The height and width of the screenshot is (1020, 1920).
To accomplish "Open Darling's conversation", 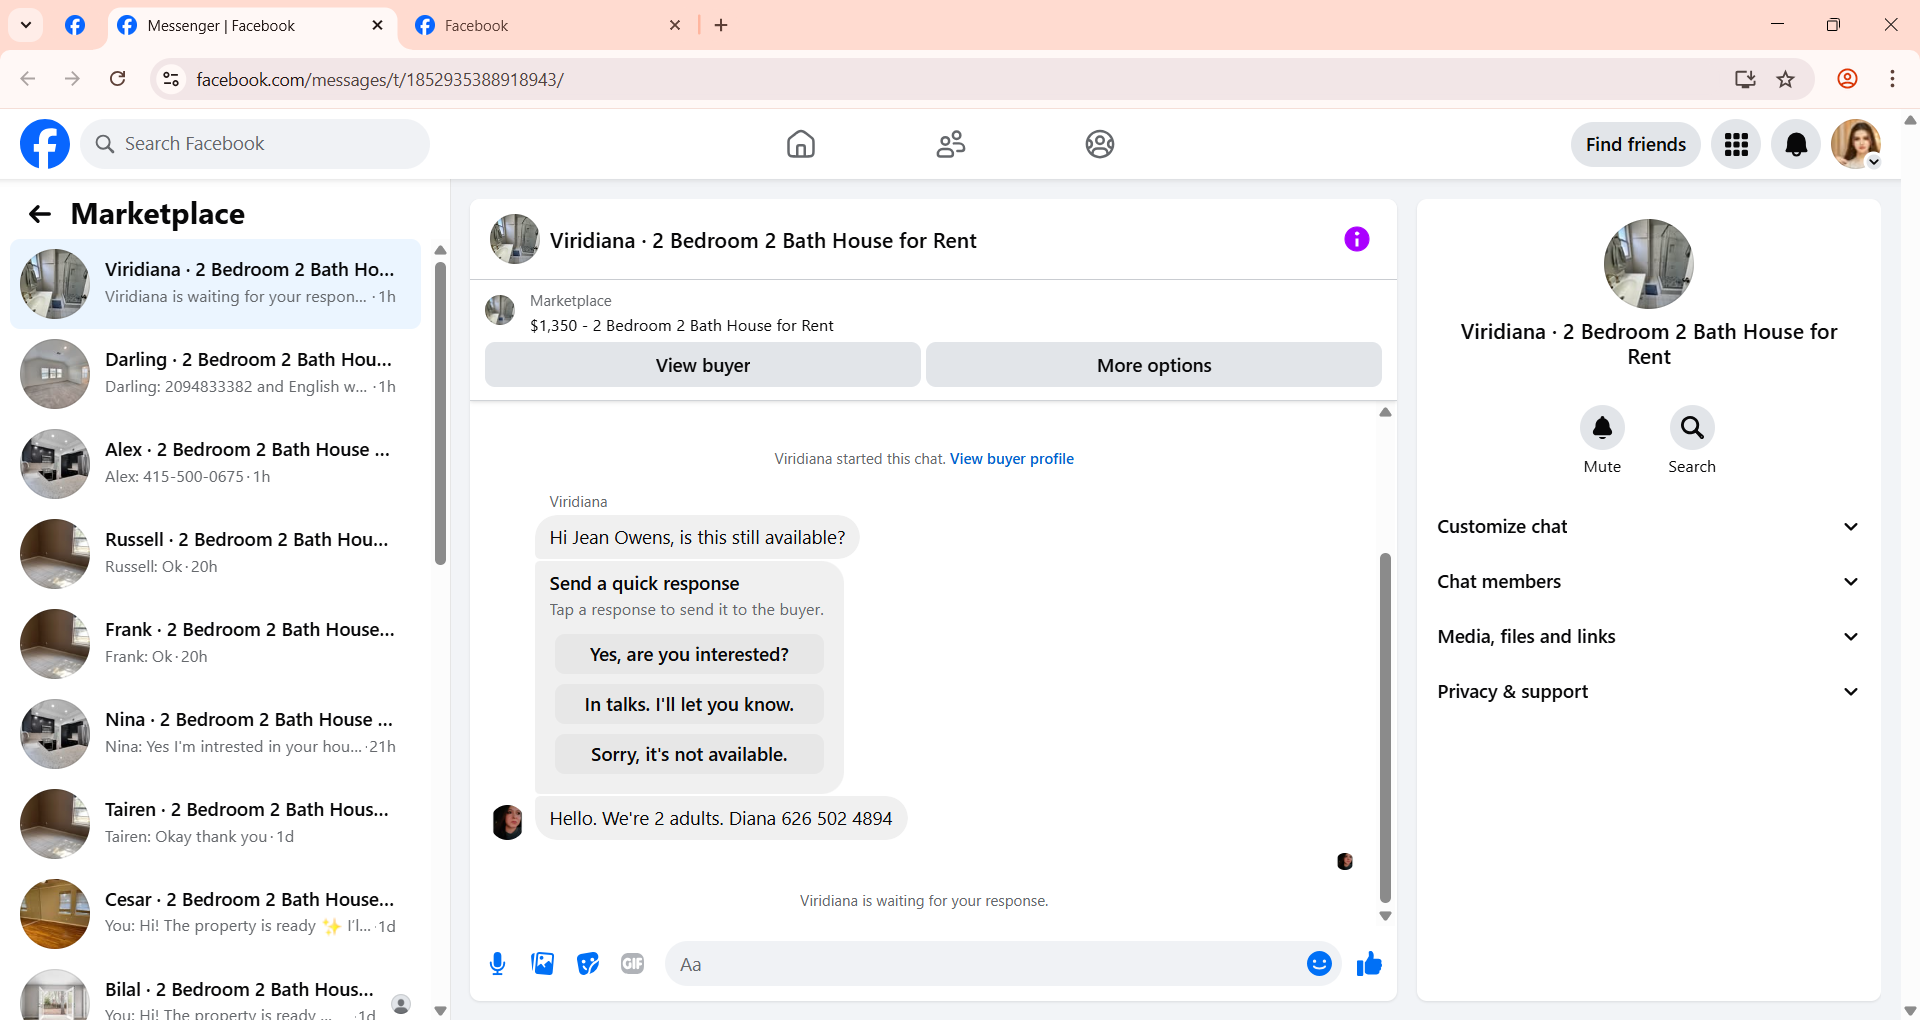I will coord(215,374).
